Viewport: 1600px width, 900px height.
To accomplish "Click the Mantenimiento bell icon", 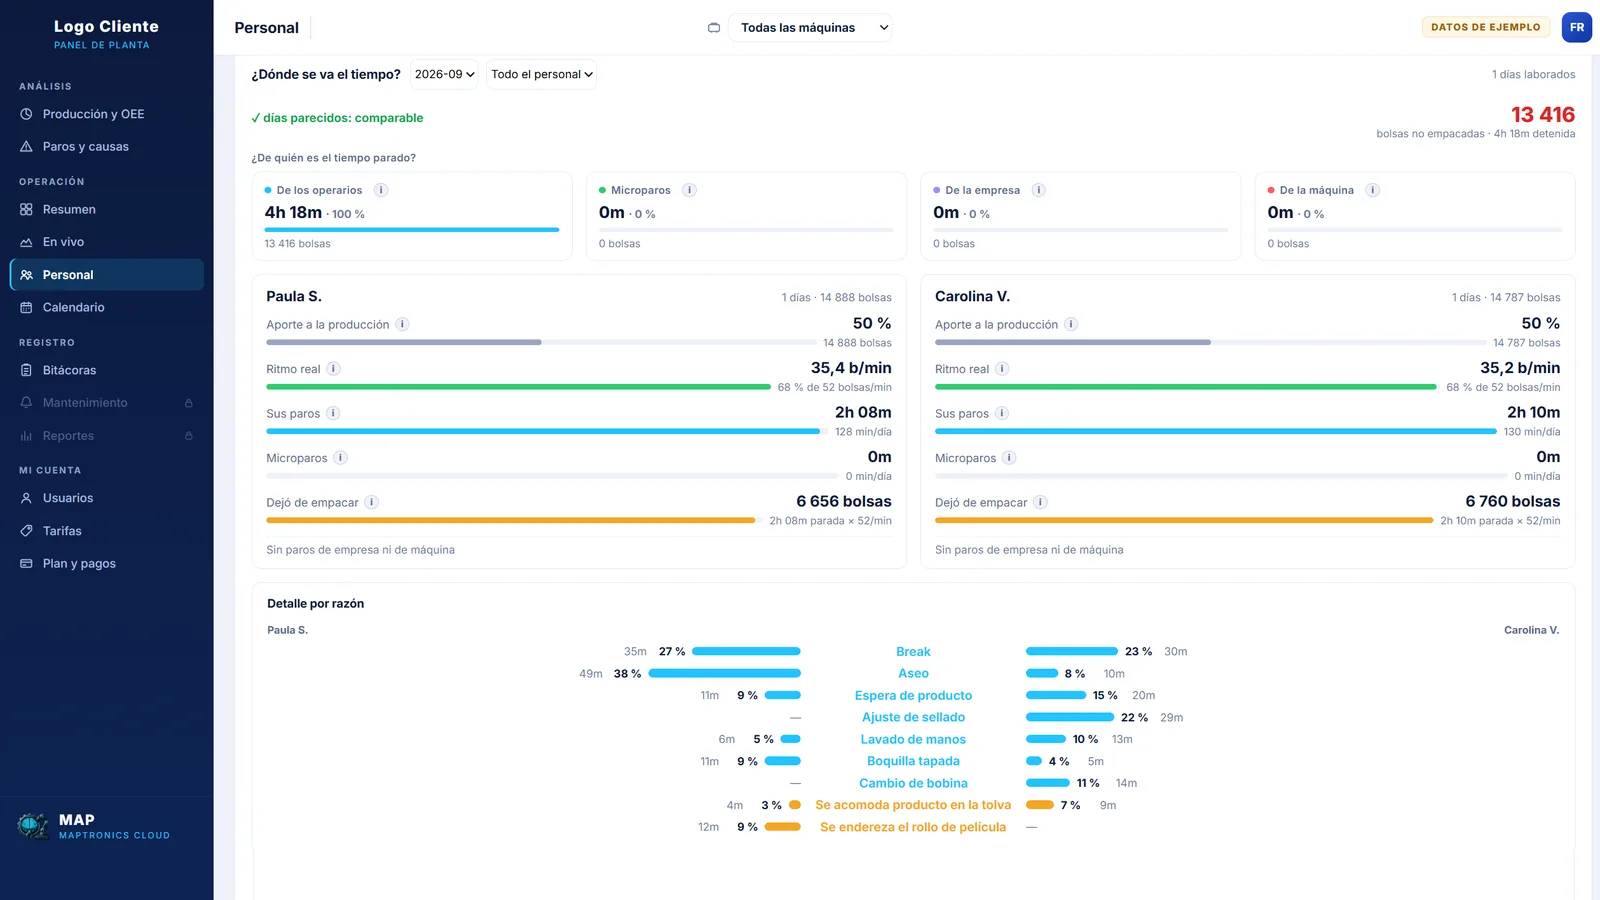I will [26, 403].
